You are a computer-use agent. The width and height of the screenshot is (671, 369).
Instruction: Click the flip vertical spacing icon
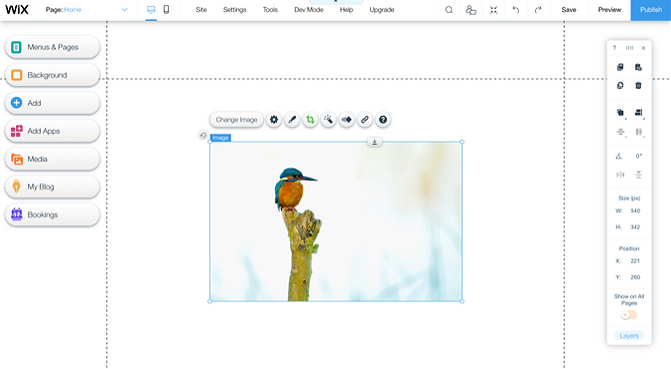638,175
